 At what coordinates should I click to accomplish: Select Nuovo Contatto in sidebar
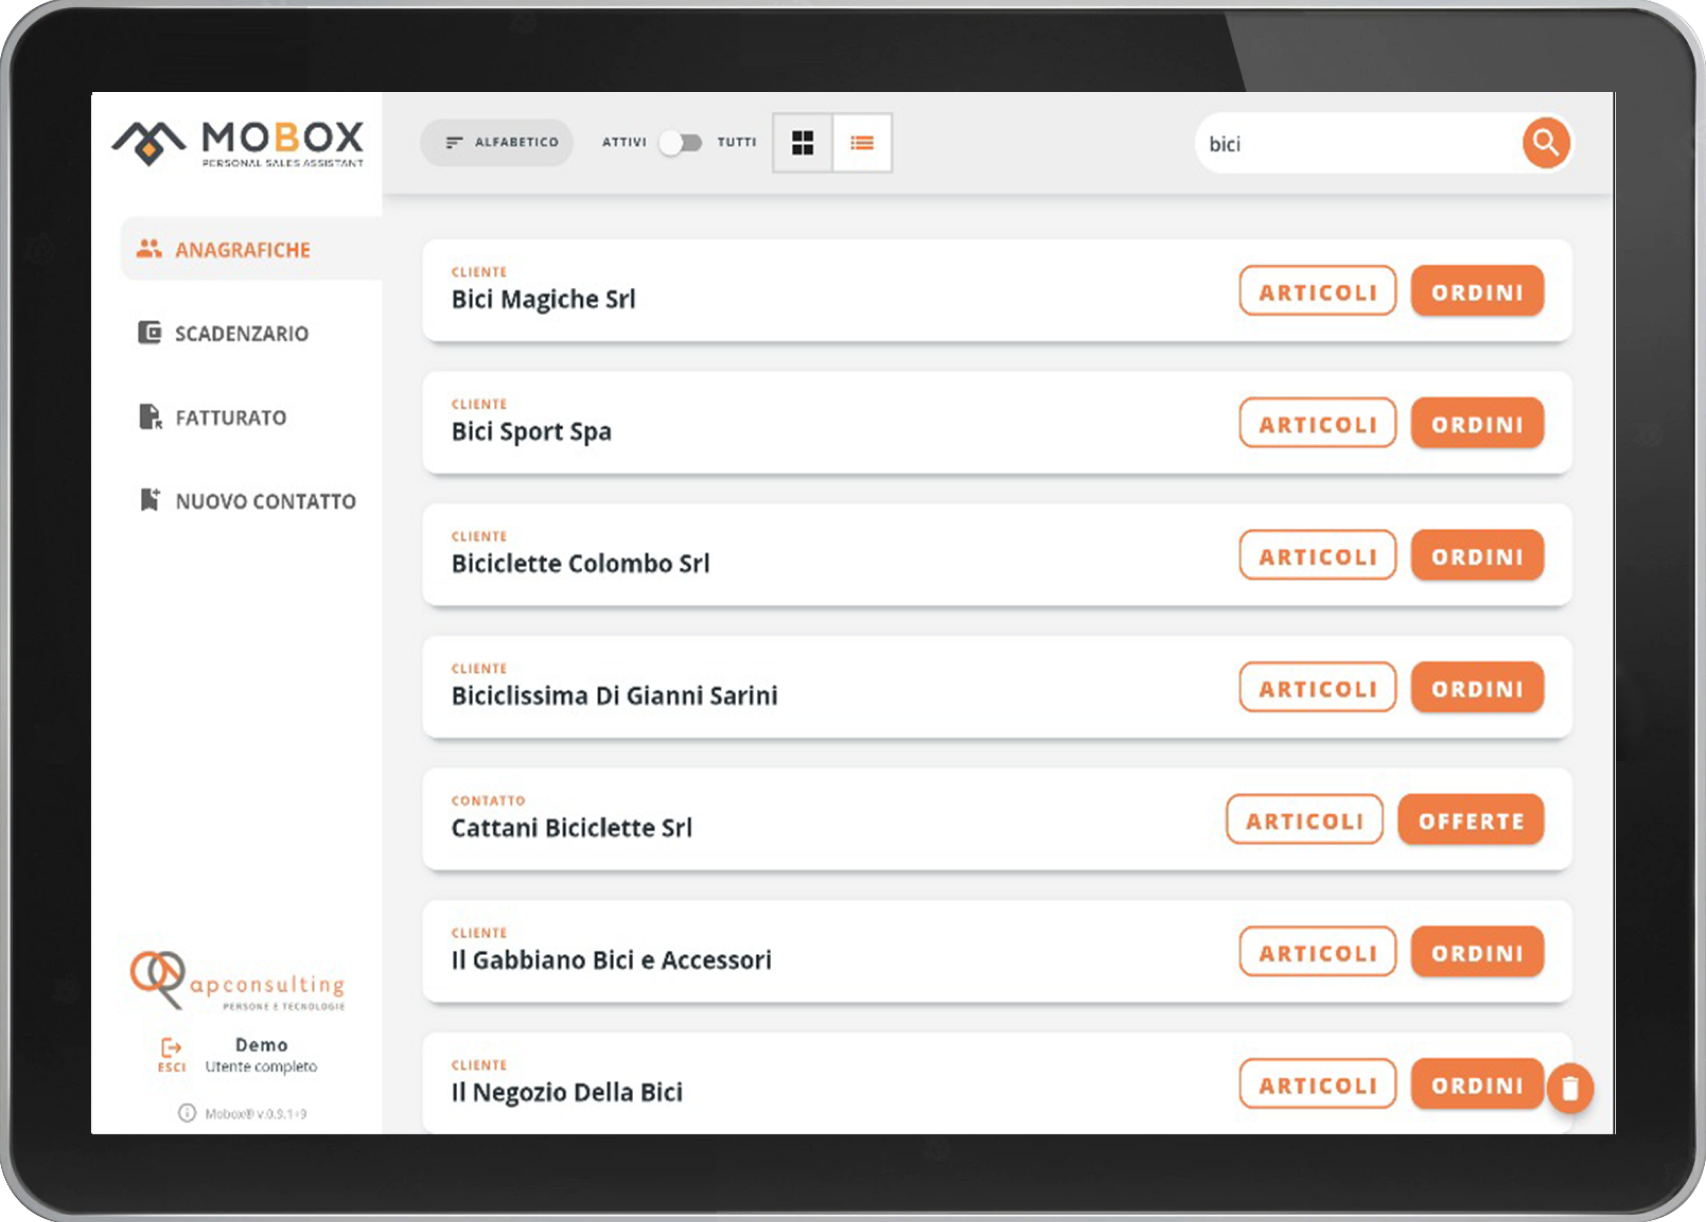click(x=264, y=502)
